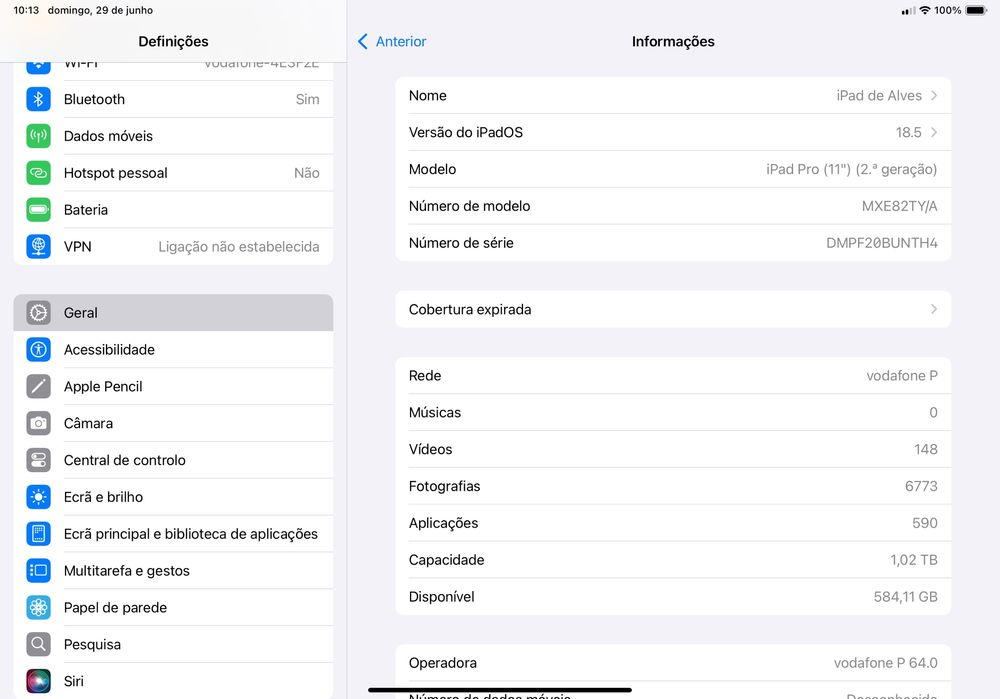Tap the Vídeos count 148
Viewport: 1000px width, 699px height.
coord(925,450)
